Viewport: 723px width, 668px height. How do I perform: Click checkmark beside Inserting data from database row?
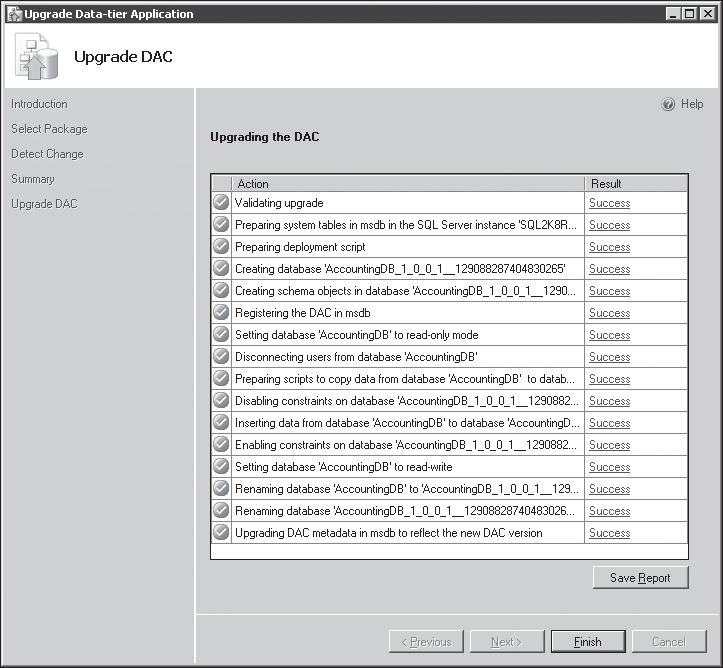coord(221,422)
